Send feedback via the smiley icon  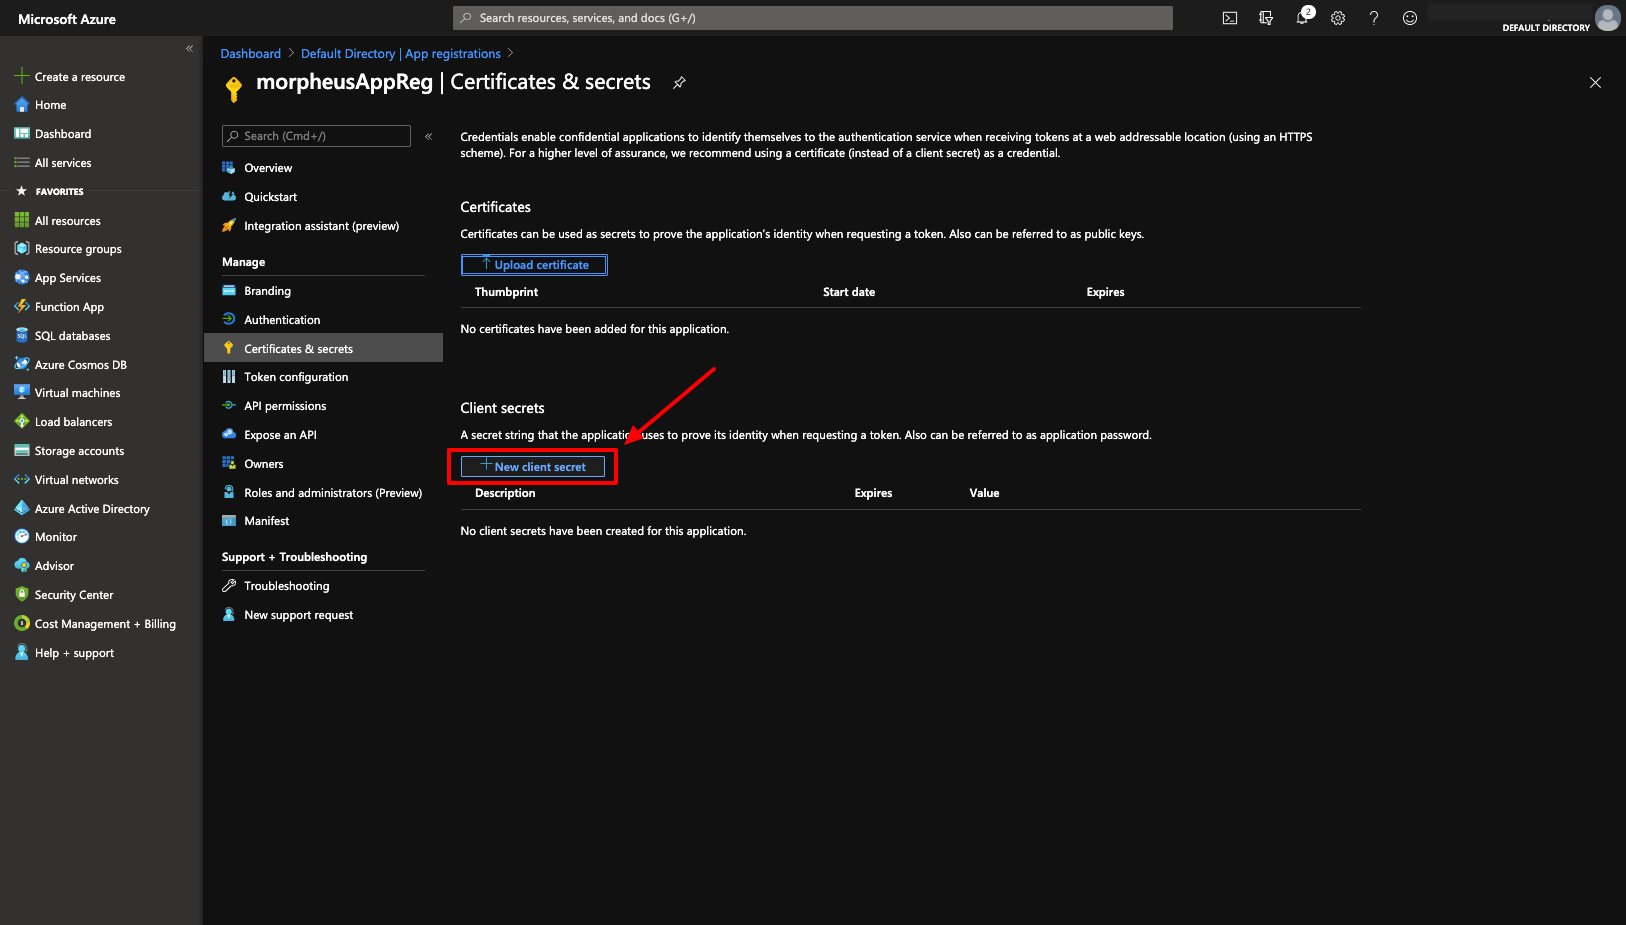point(1409,17)
